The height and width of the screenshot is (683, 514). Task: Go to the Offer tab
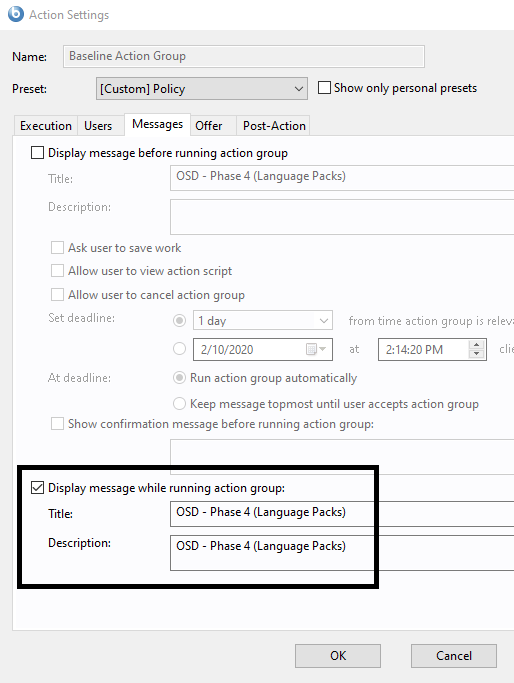(x=209, y=126)
